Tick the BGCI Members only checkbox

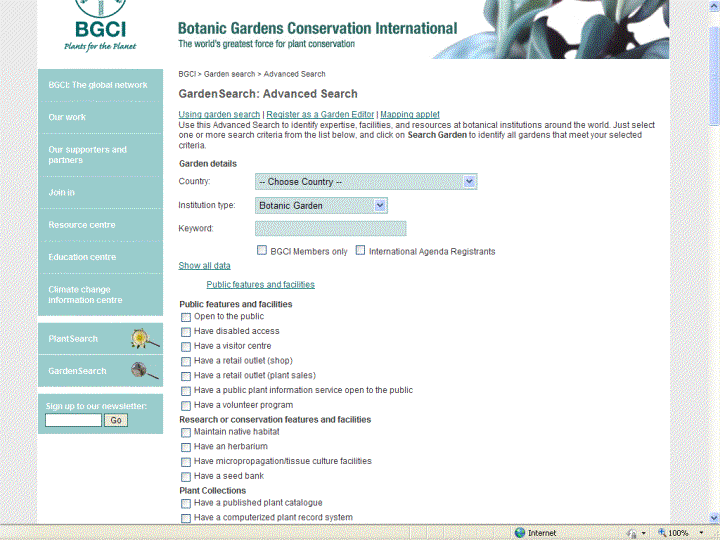(x=262, y=250)
